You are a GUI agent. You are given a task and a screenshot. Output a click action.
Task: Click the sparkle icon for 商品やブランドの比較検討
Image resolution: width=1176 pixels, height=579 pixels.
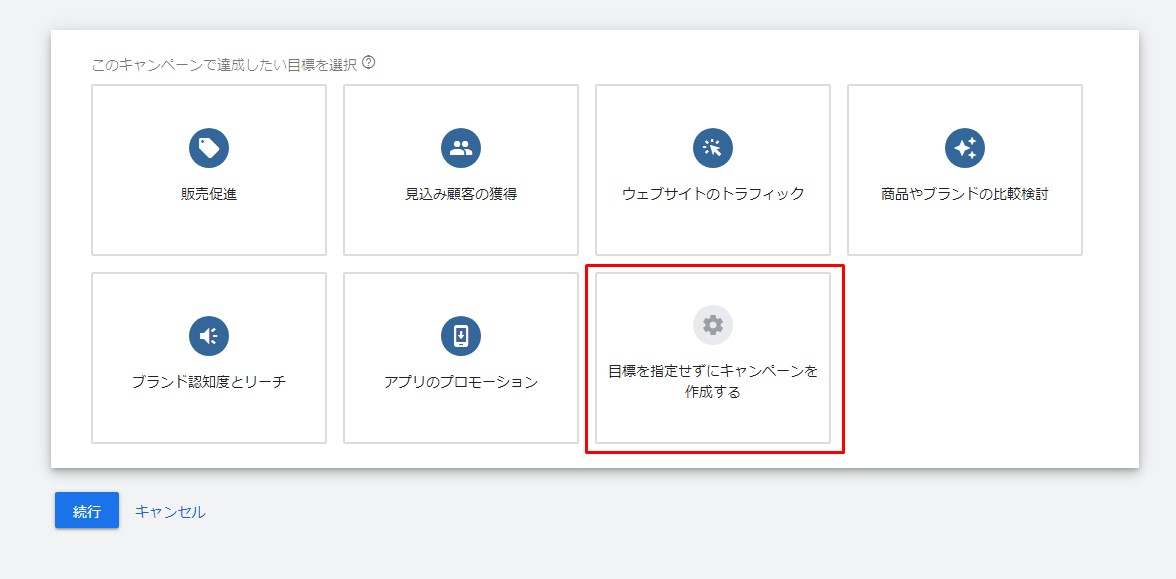pos(965,148)
